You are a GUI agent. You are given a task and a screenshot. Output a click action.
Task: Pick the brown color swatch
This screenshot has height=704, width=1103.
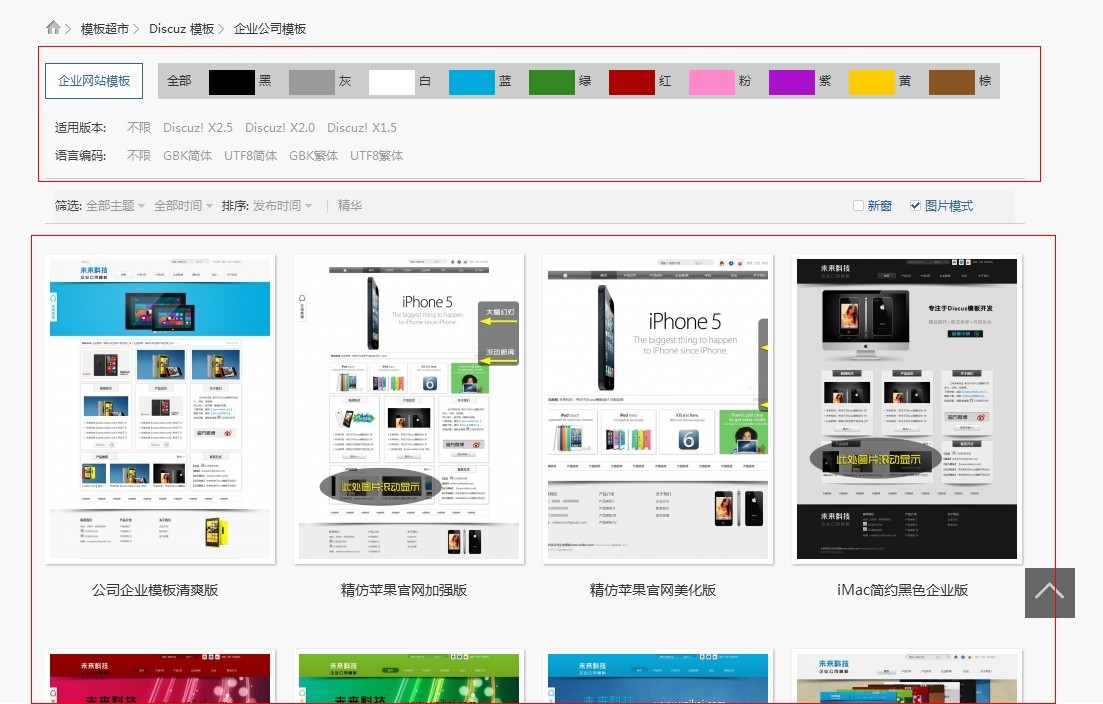(952, 82)
